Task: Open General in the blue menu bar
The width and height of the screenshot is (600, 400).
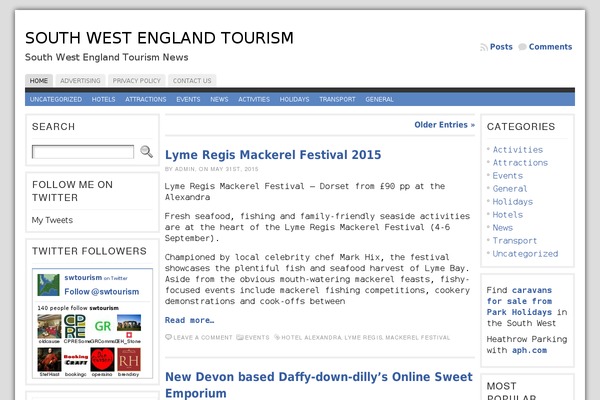Action: (x=380, y=100)
